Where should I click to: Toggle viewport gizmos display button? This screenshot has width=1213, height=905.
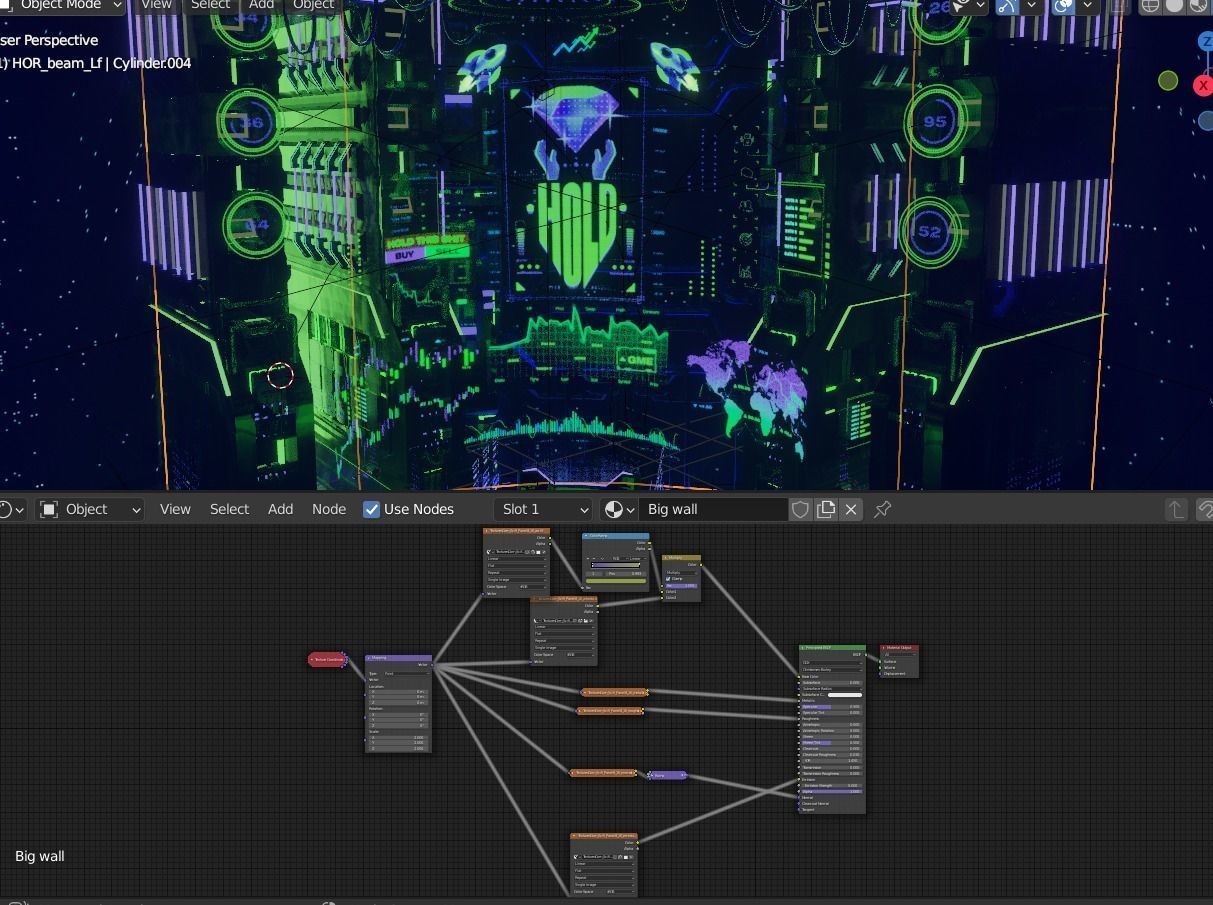(1006, 6)
